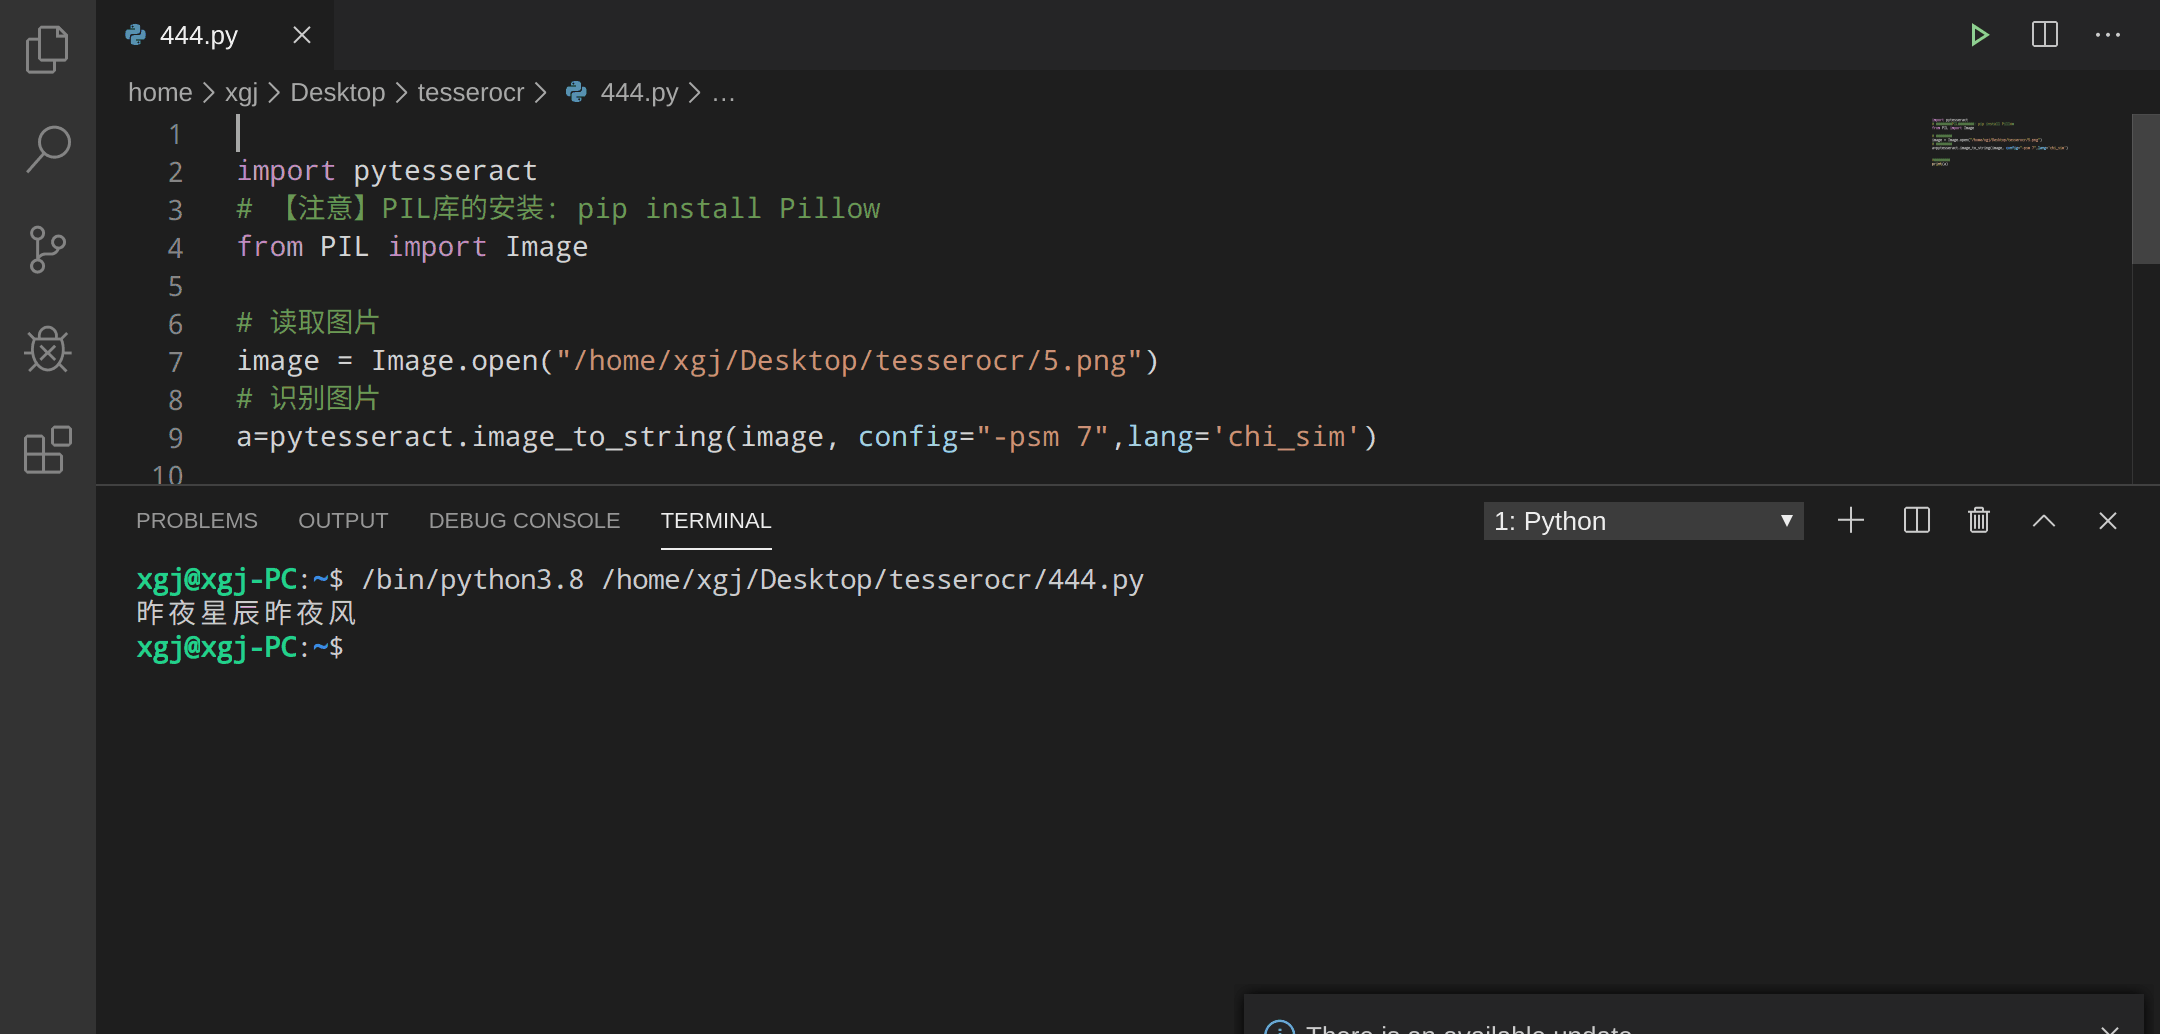
Task: Click line number 9 in the gutter
Action: (175, 438)
